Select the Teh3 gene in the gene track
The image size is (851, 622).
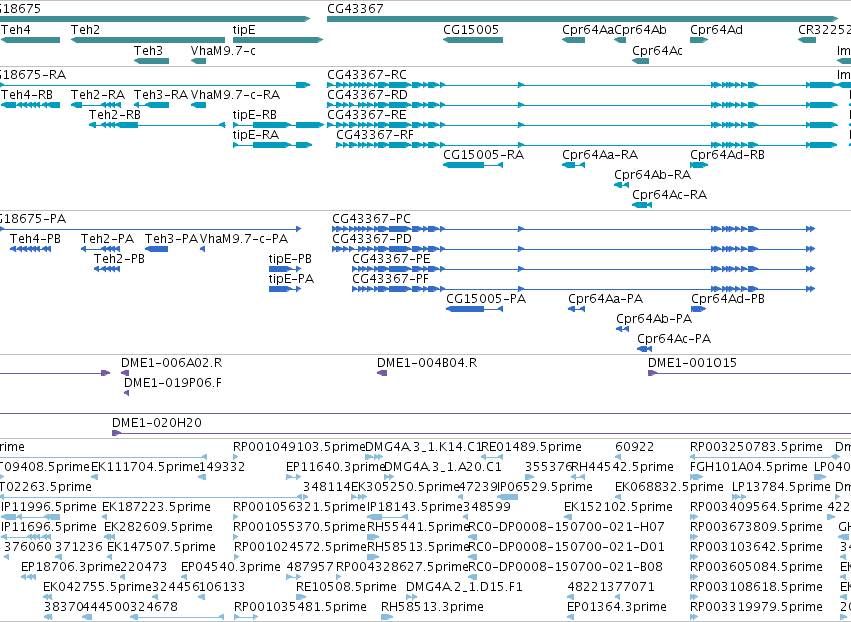[151, 61]
